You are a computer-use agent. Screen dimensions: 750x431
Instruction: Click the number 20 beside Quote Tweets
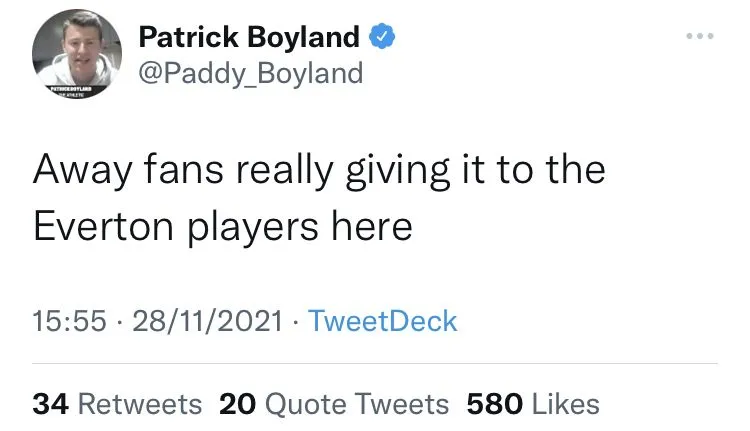tap(239, 404)
